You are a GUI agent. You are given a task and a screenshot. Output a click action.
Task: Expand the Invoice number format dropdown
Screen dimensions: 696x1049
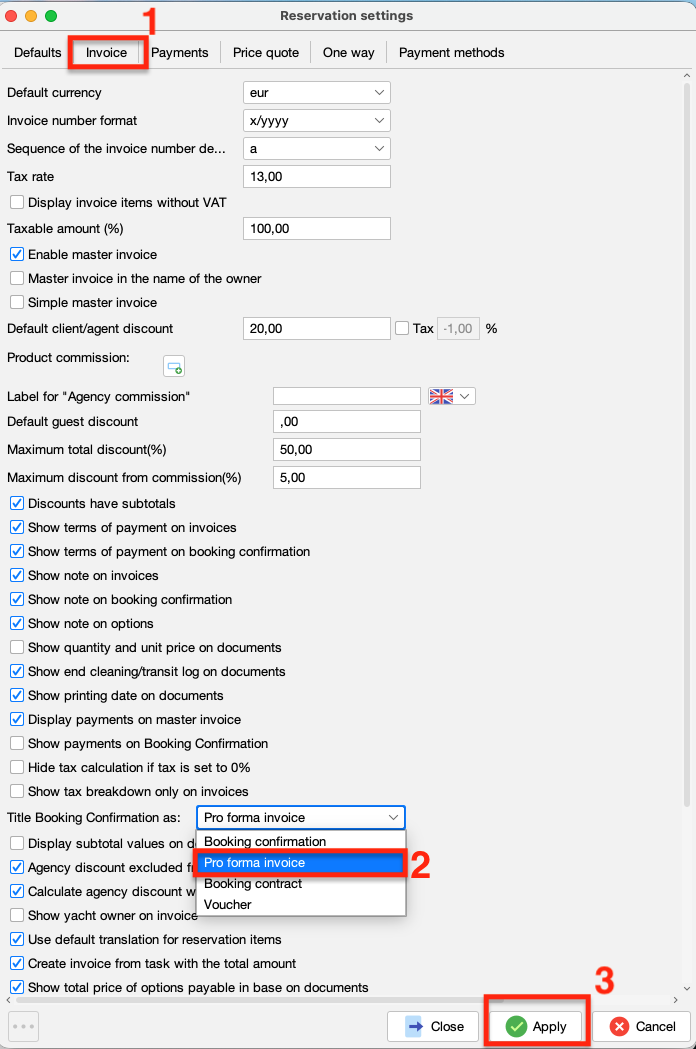coord(317,120)
